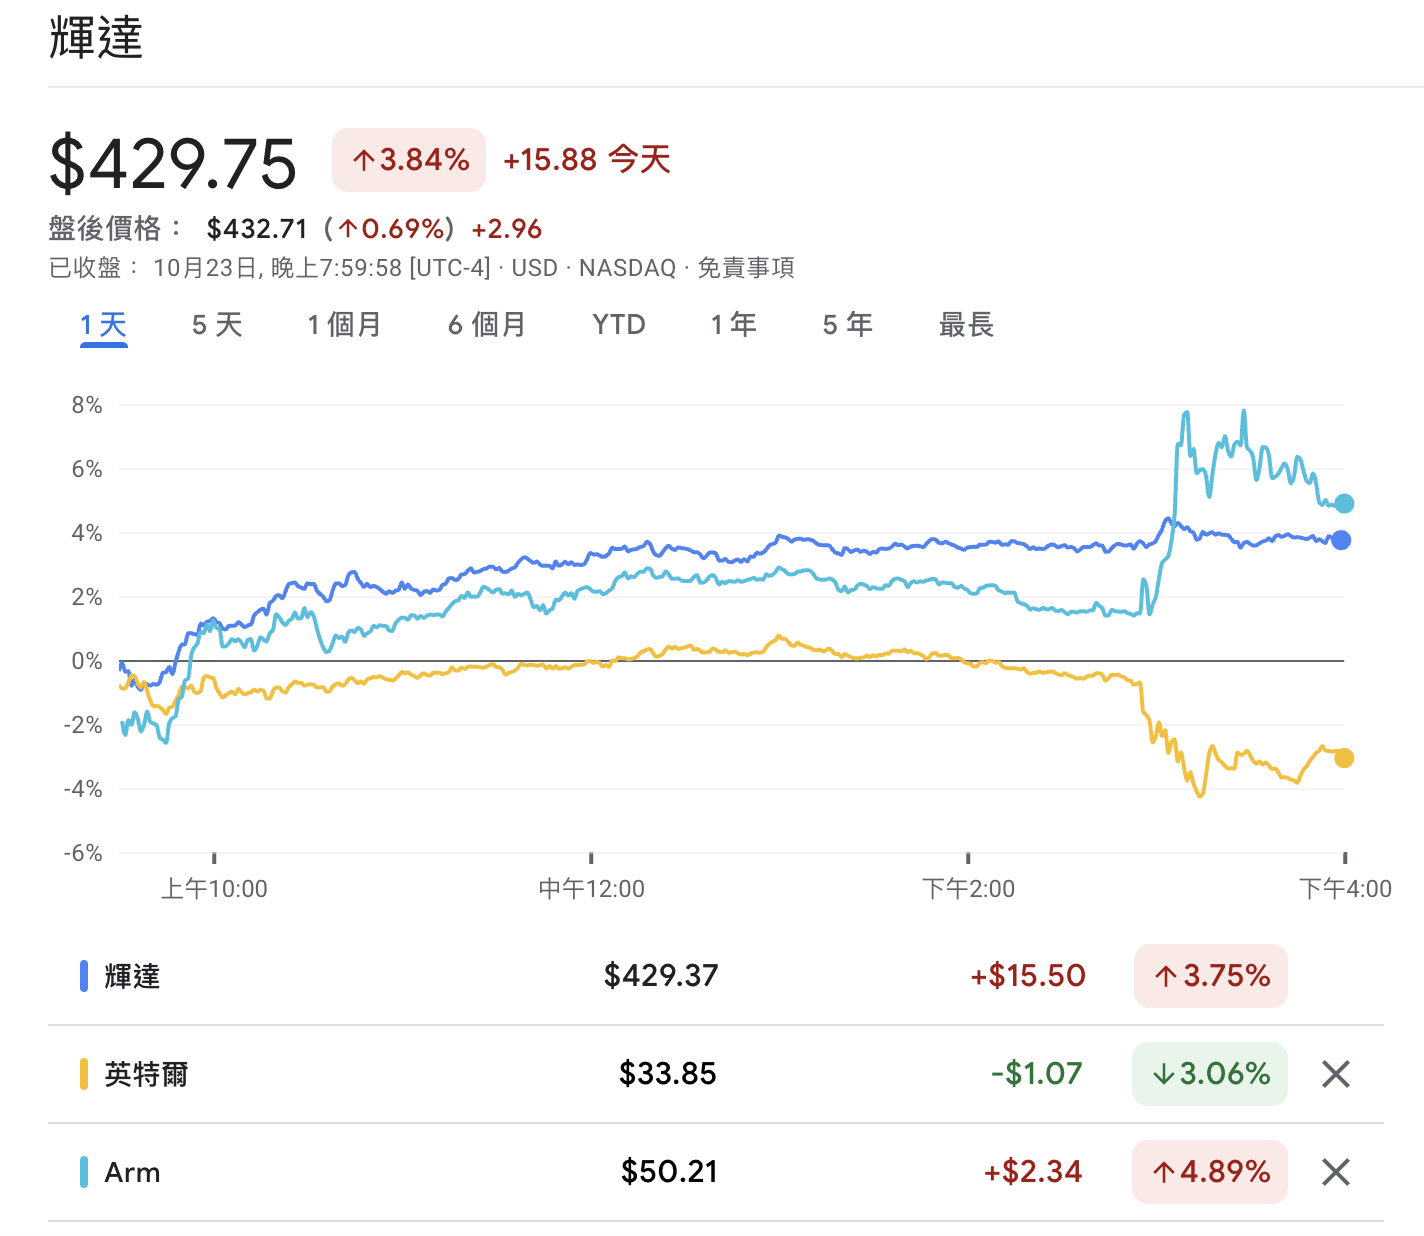Remove 英特爾 from the comparison
This screenshot has width=1424, height=1236.
(1335, 1074)
